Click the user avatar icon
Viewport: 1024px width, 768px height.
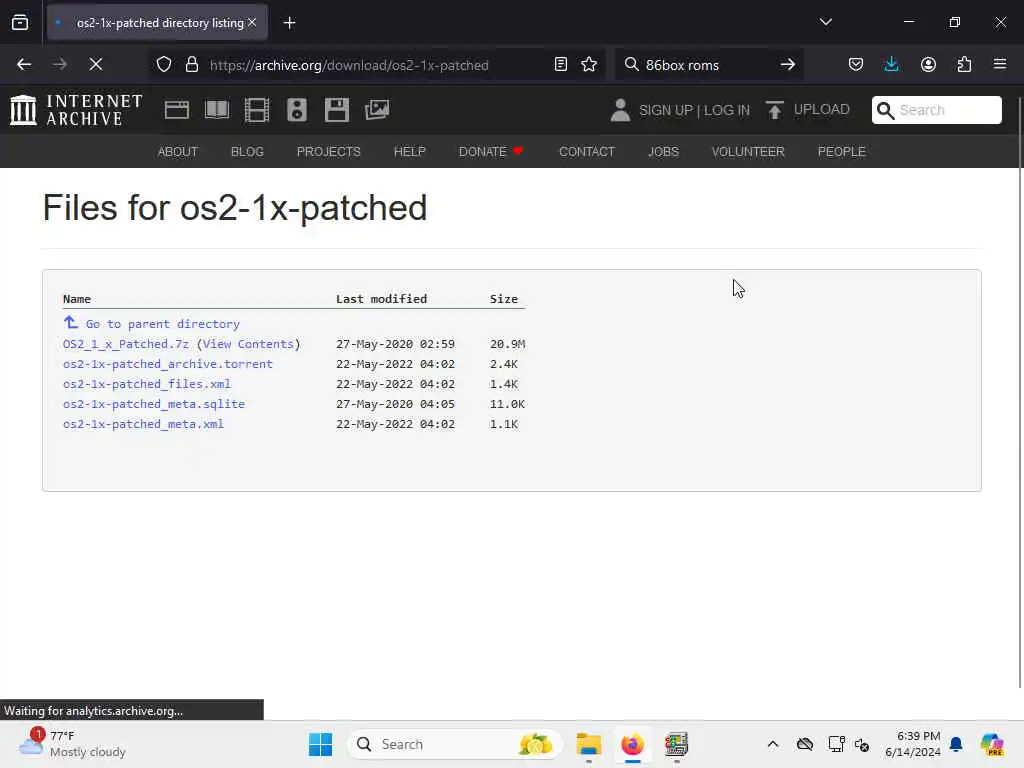tap(620, 110)
